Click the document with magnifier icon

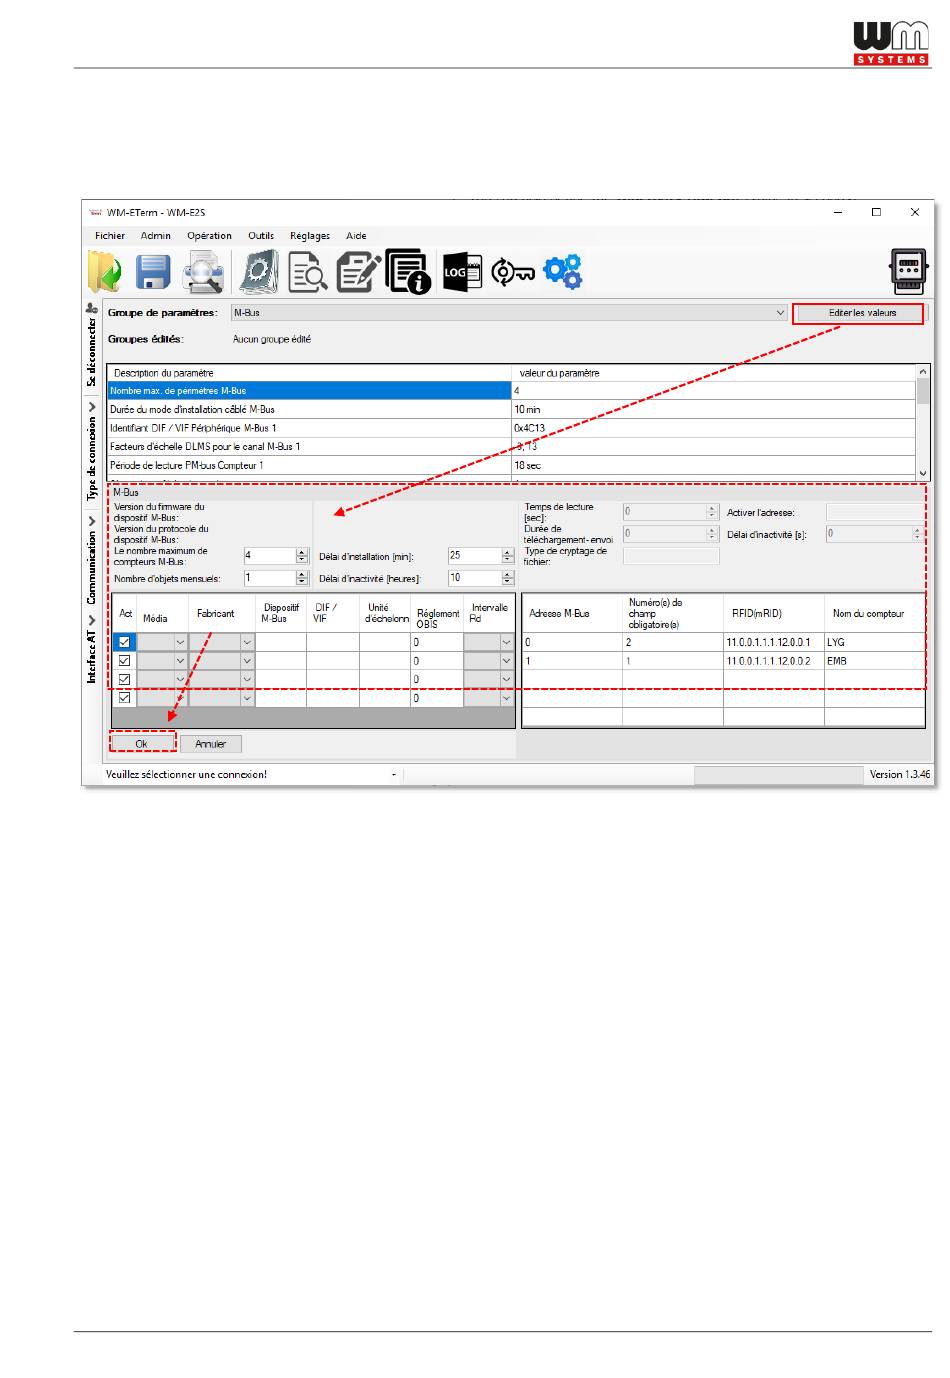[x=308, y=272]
